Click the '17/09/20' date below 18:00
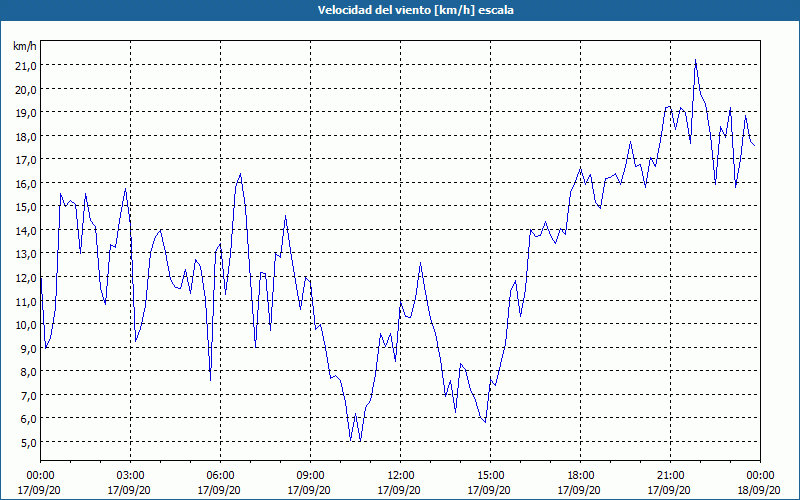This screenshot has height=500, width=800. (x=580, y=490)
